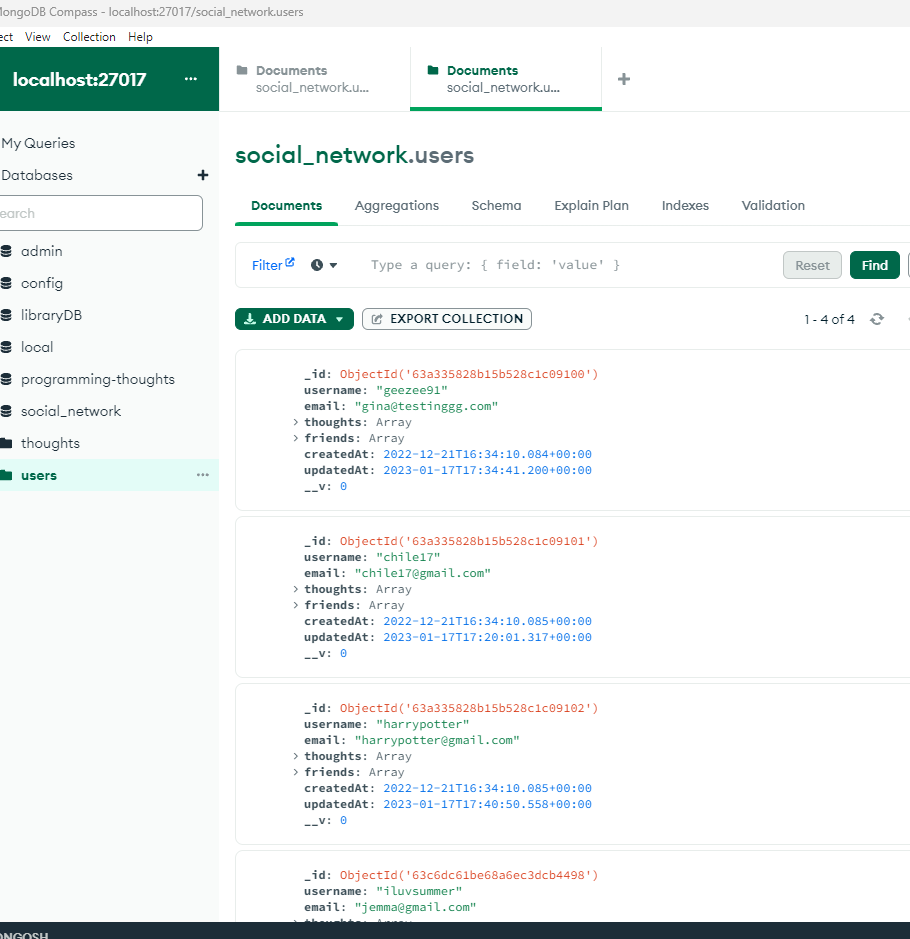Click updatedAt value 2023-01-17T17:40:50.558
910x939 pixels.
coord(487,804)
